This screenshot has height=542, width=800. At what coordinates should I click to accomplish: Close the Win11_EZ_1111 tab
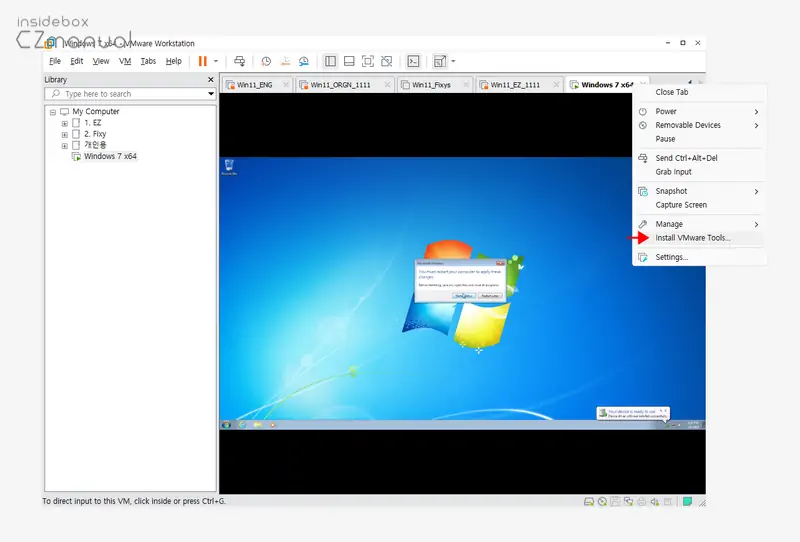[556, 85]
